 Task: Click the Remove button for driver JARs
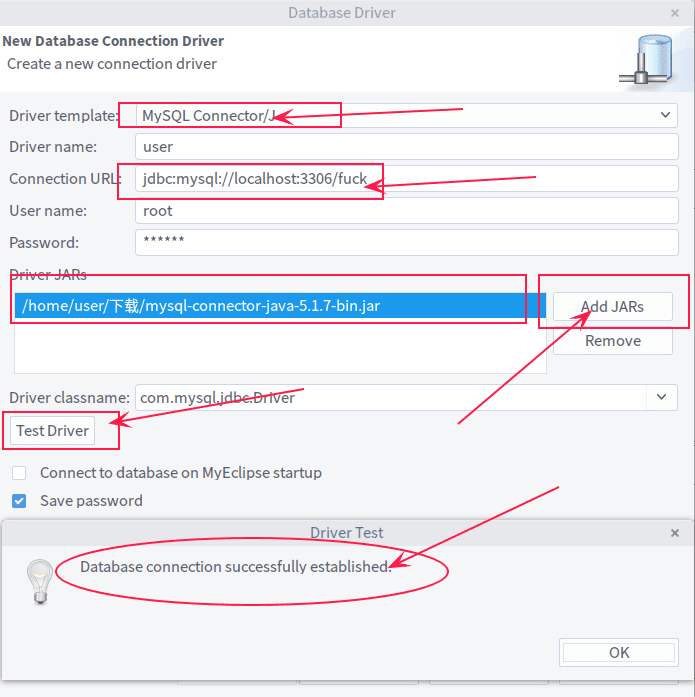point(612,341)
